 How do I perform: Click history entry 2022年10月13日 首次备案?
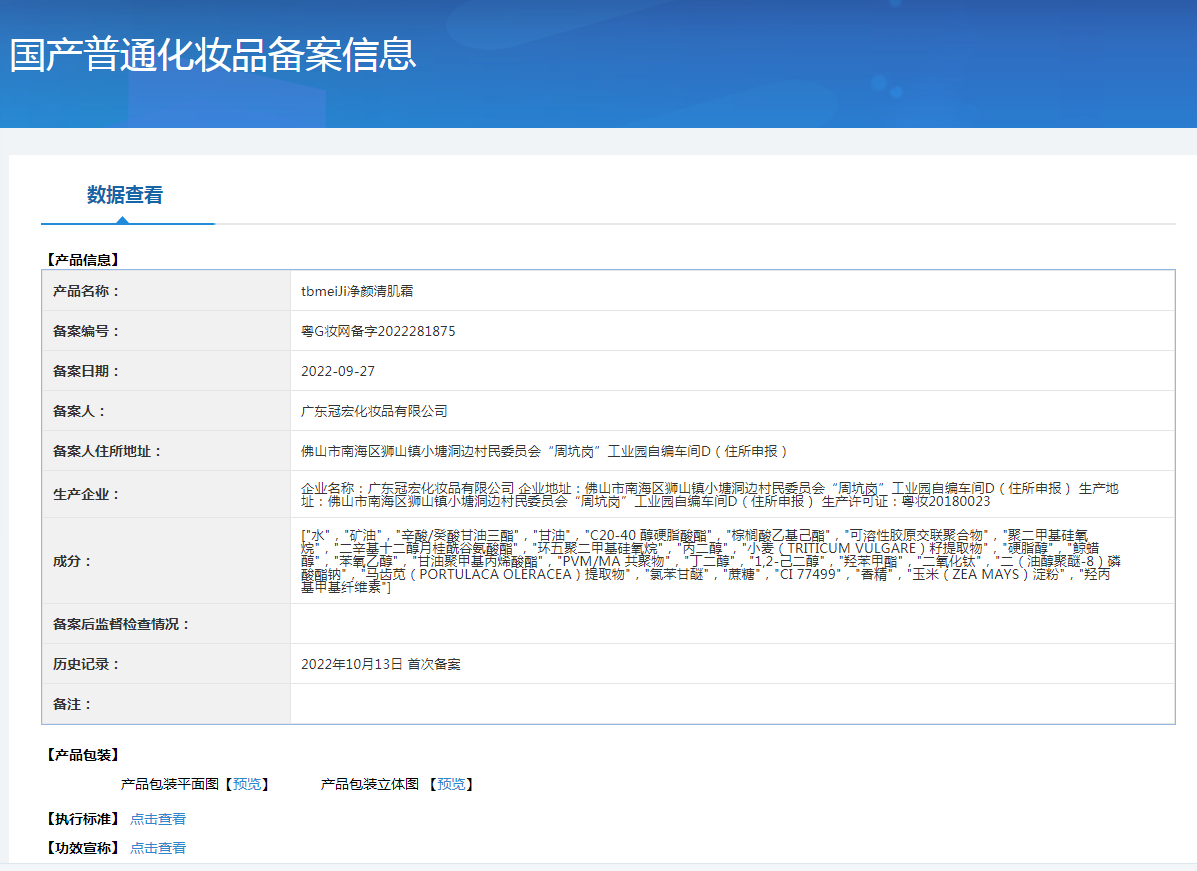point(380,664)
